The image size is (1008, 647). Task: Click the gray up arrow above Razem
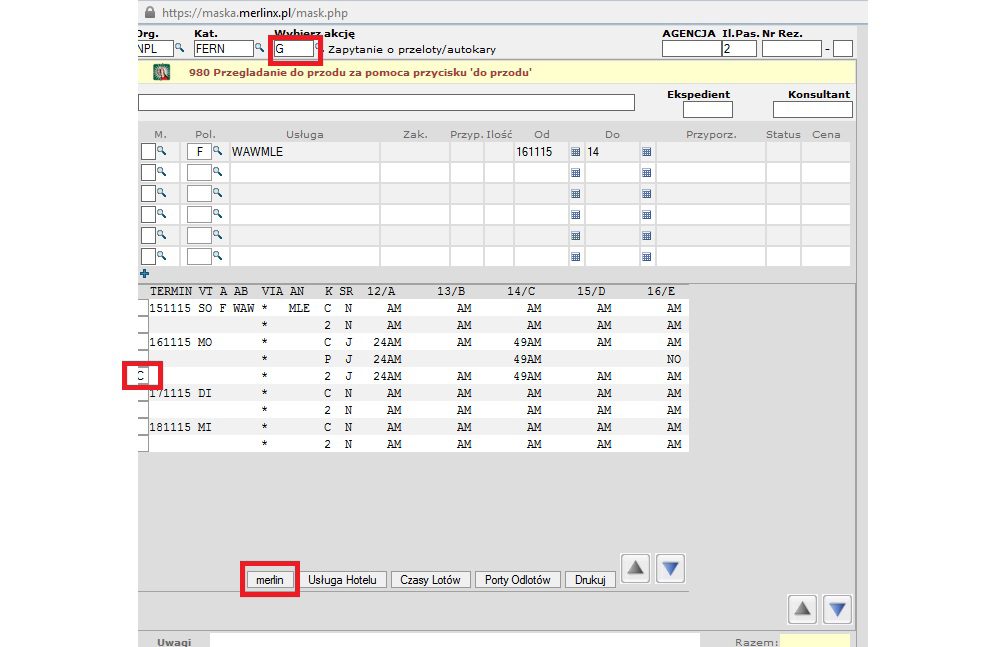(x=802, y=609)
